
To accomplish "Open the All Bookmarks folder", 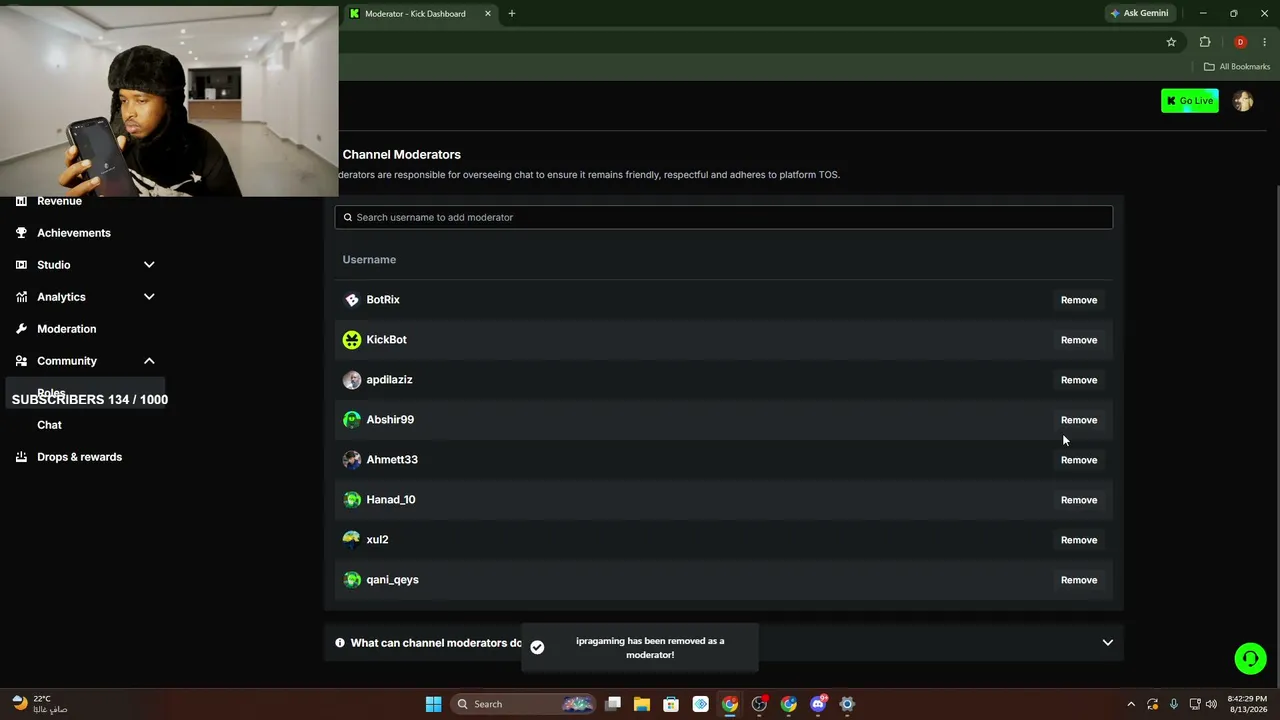I will [x=1237, y=67].
